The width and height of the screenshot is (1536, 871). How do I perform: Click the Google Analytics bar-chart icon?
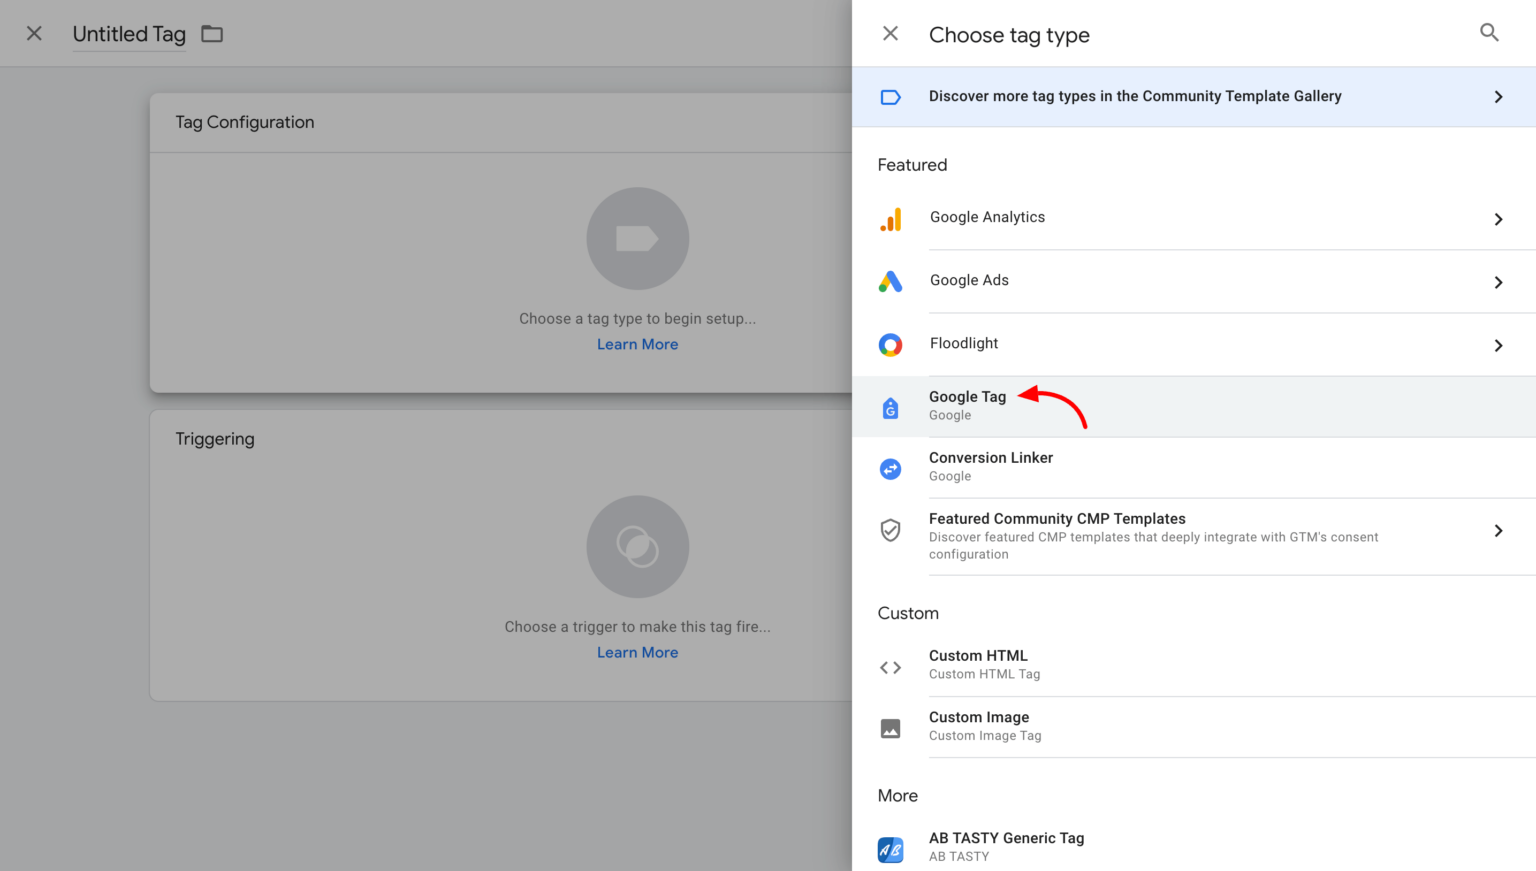pyautogui.click(x=890, y=218)
